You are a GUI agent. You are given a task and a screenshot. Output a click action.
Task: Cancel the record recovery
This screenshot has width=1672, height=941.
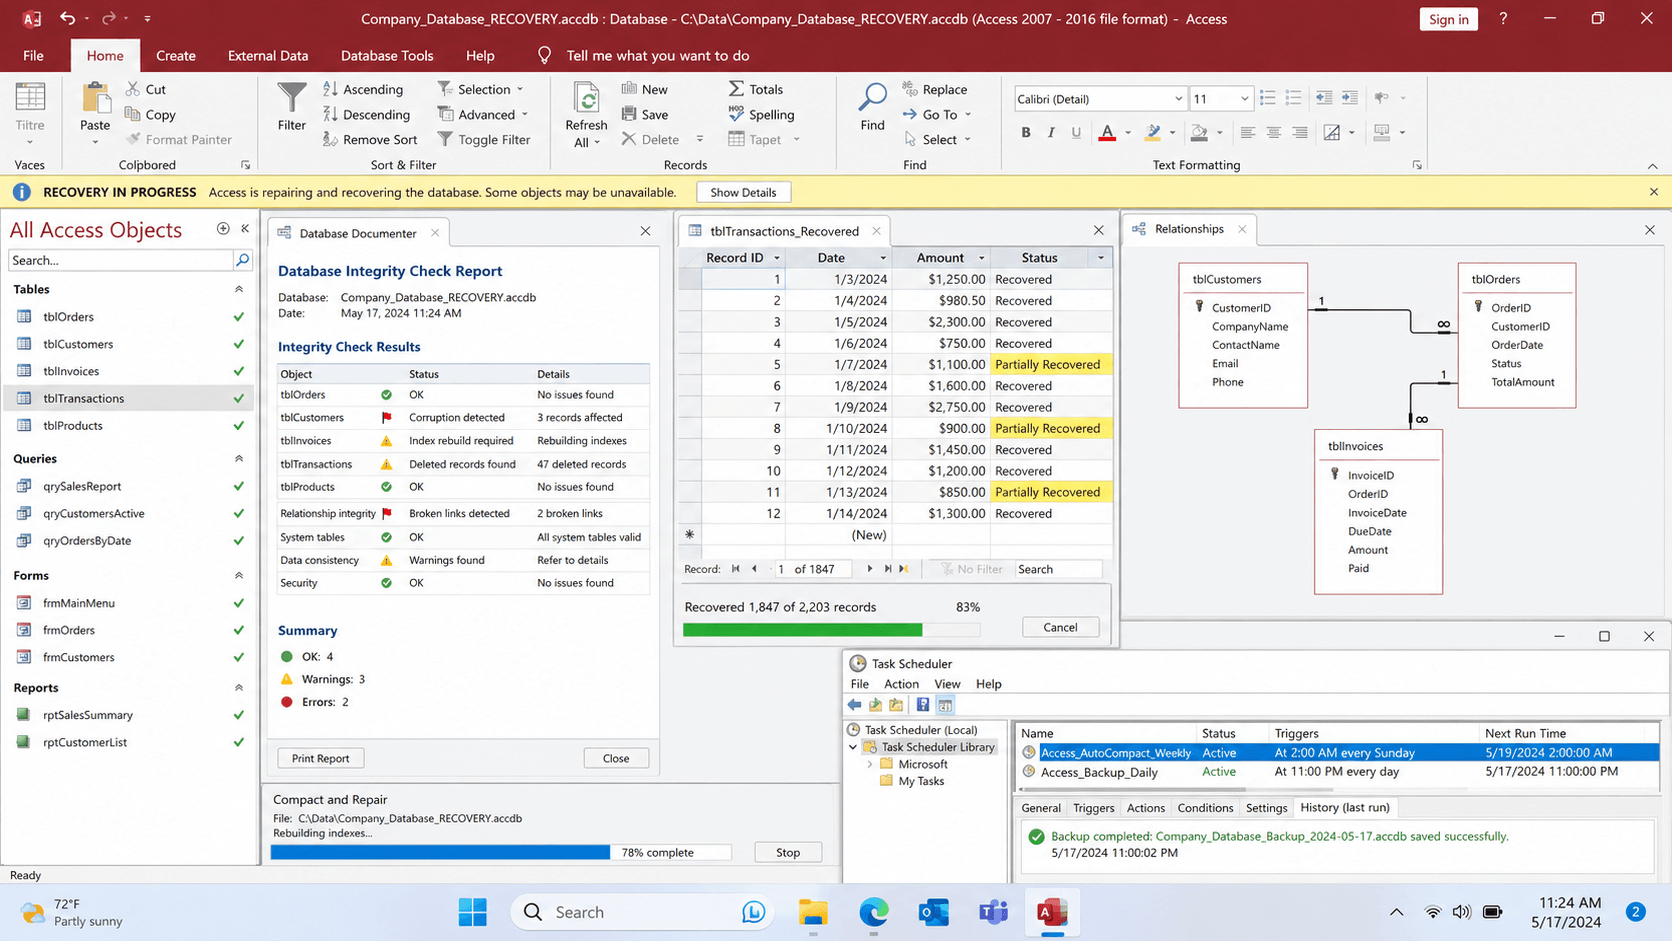click(1060, 627)
